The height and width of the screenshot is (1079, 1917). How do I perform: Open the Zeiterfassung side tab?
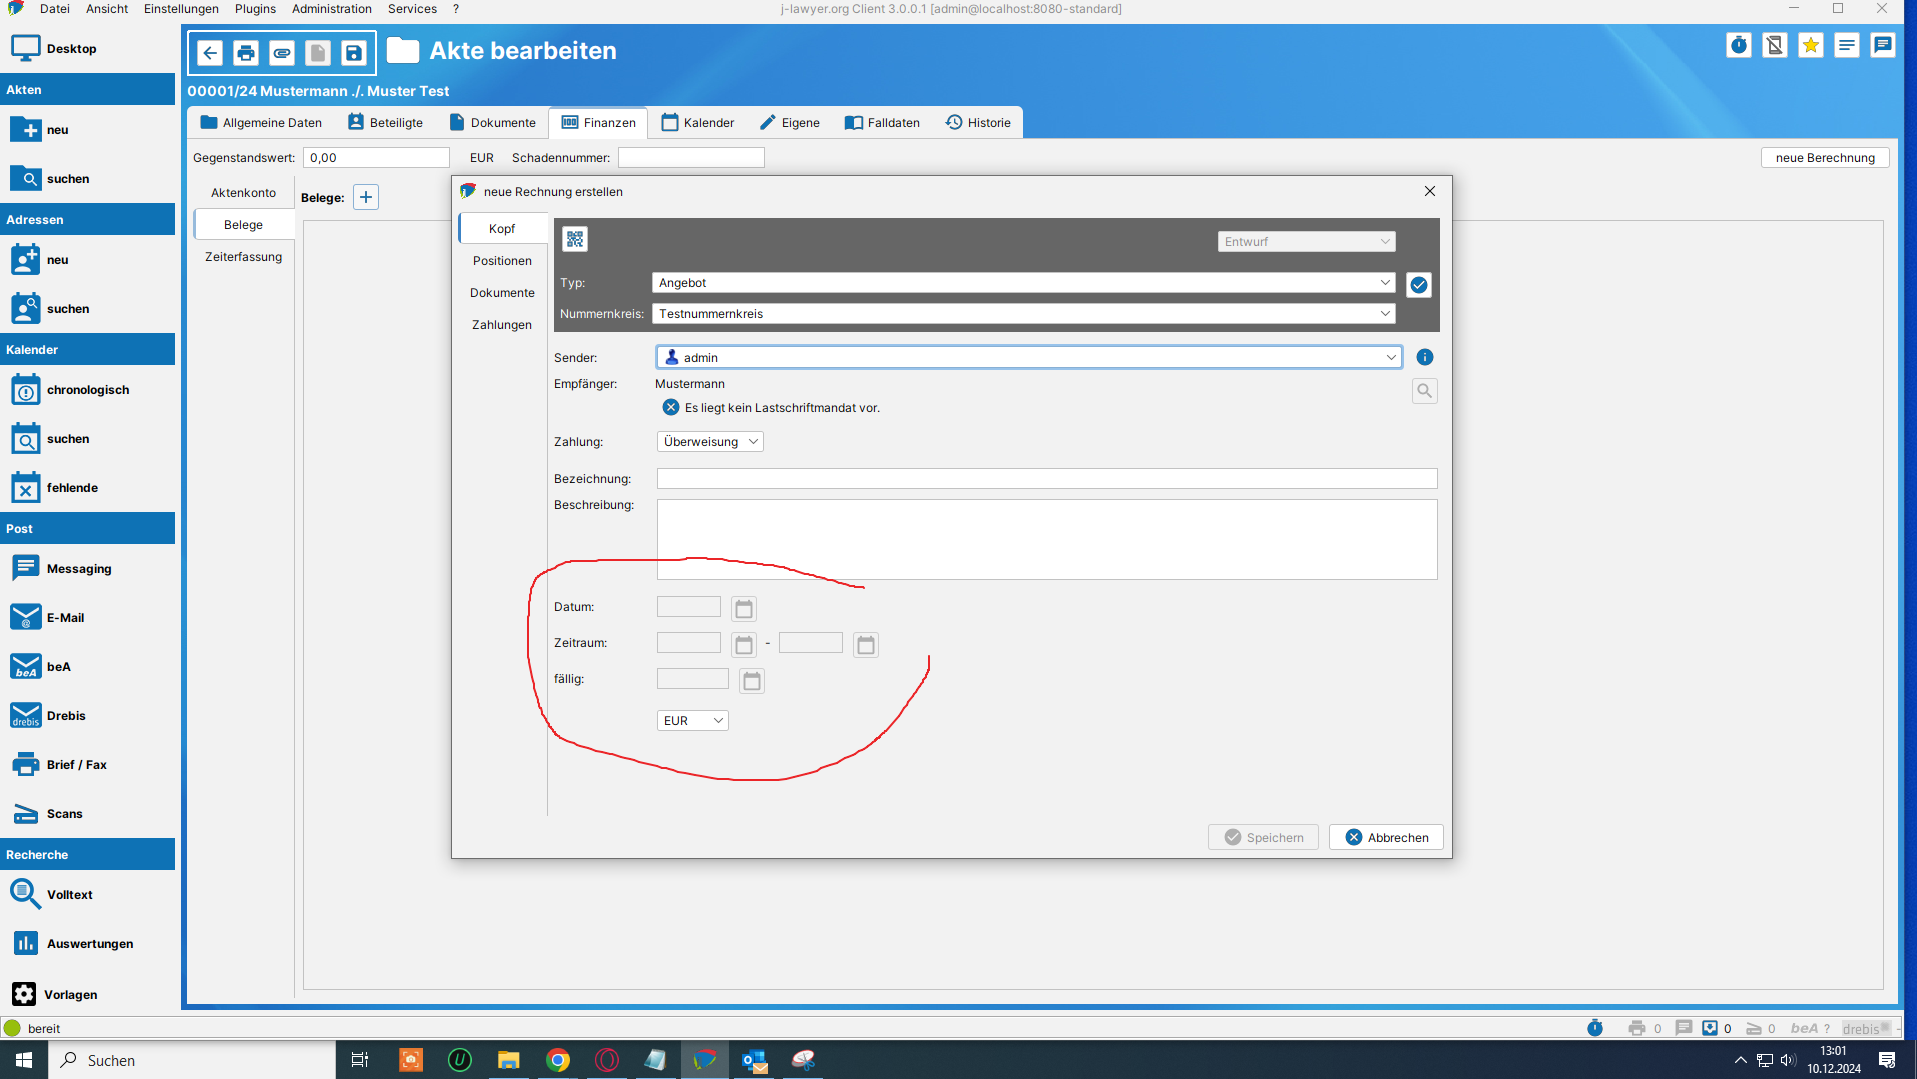[243, 256]
